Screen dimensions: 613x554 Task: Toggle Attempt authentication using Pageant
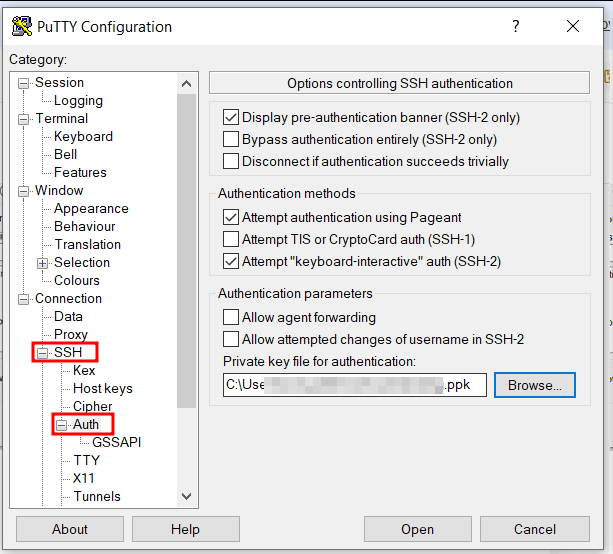[231, 217]
